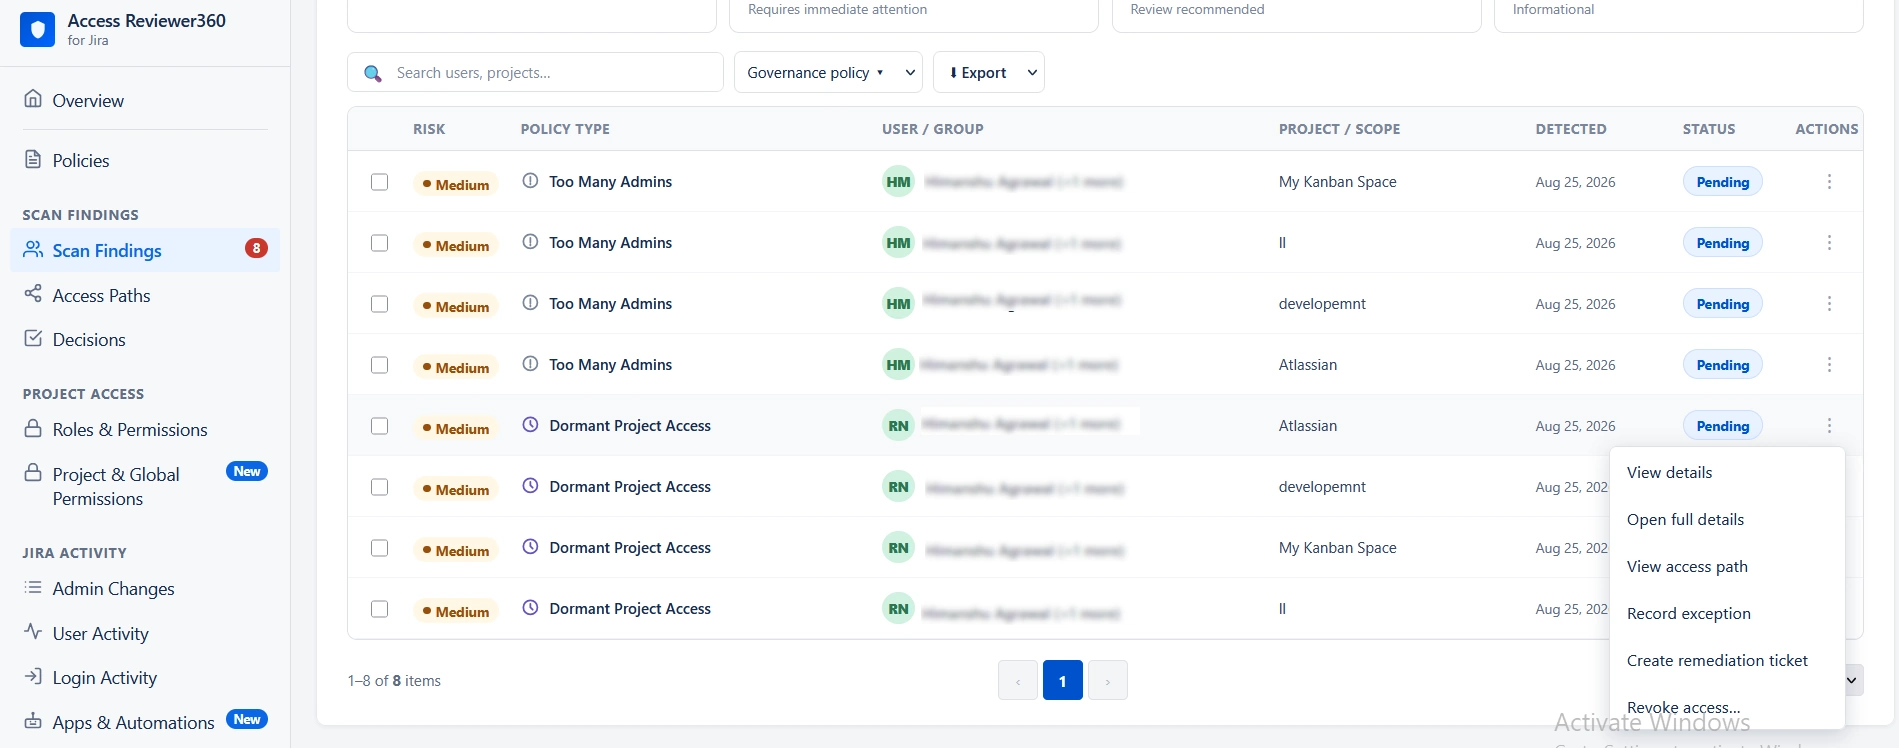The width and height of the screenshot is (1899, 748).
Task: Click Pending status on My Kanban Space admins row
Action: [x=1722, y=182]
